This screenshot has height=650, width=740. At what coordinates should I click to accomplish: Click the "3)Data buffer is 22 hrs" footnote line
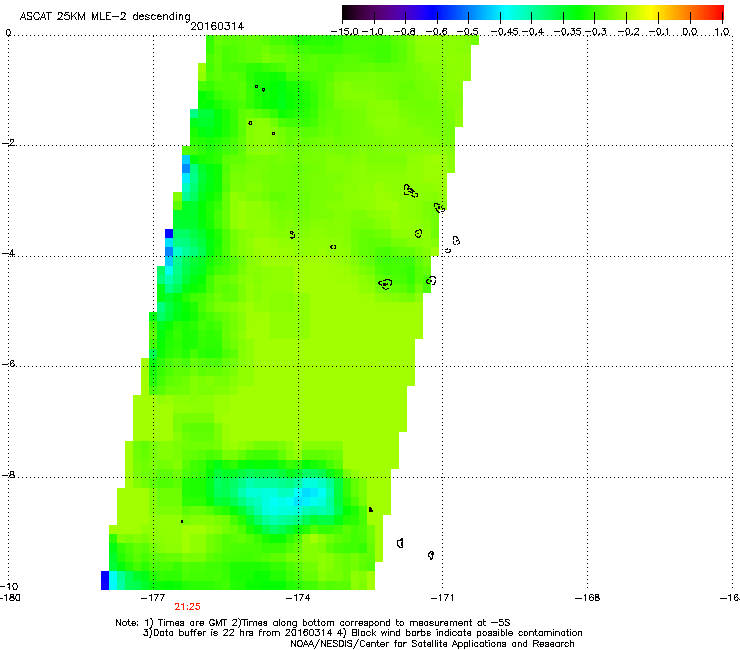click(x=362, y=633)
